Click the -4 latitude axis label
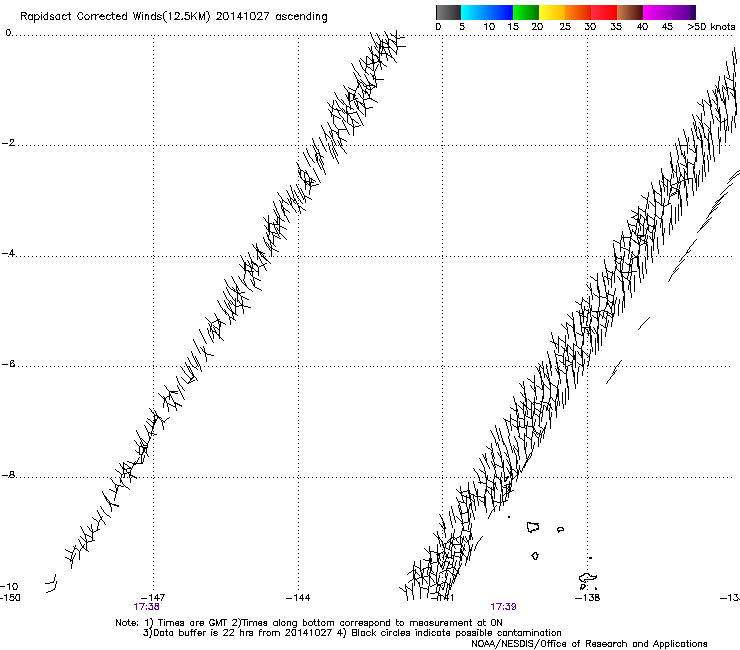Image resolution: width=740 pixels, height=650 pixels. (8, 253)
